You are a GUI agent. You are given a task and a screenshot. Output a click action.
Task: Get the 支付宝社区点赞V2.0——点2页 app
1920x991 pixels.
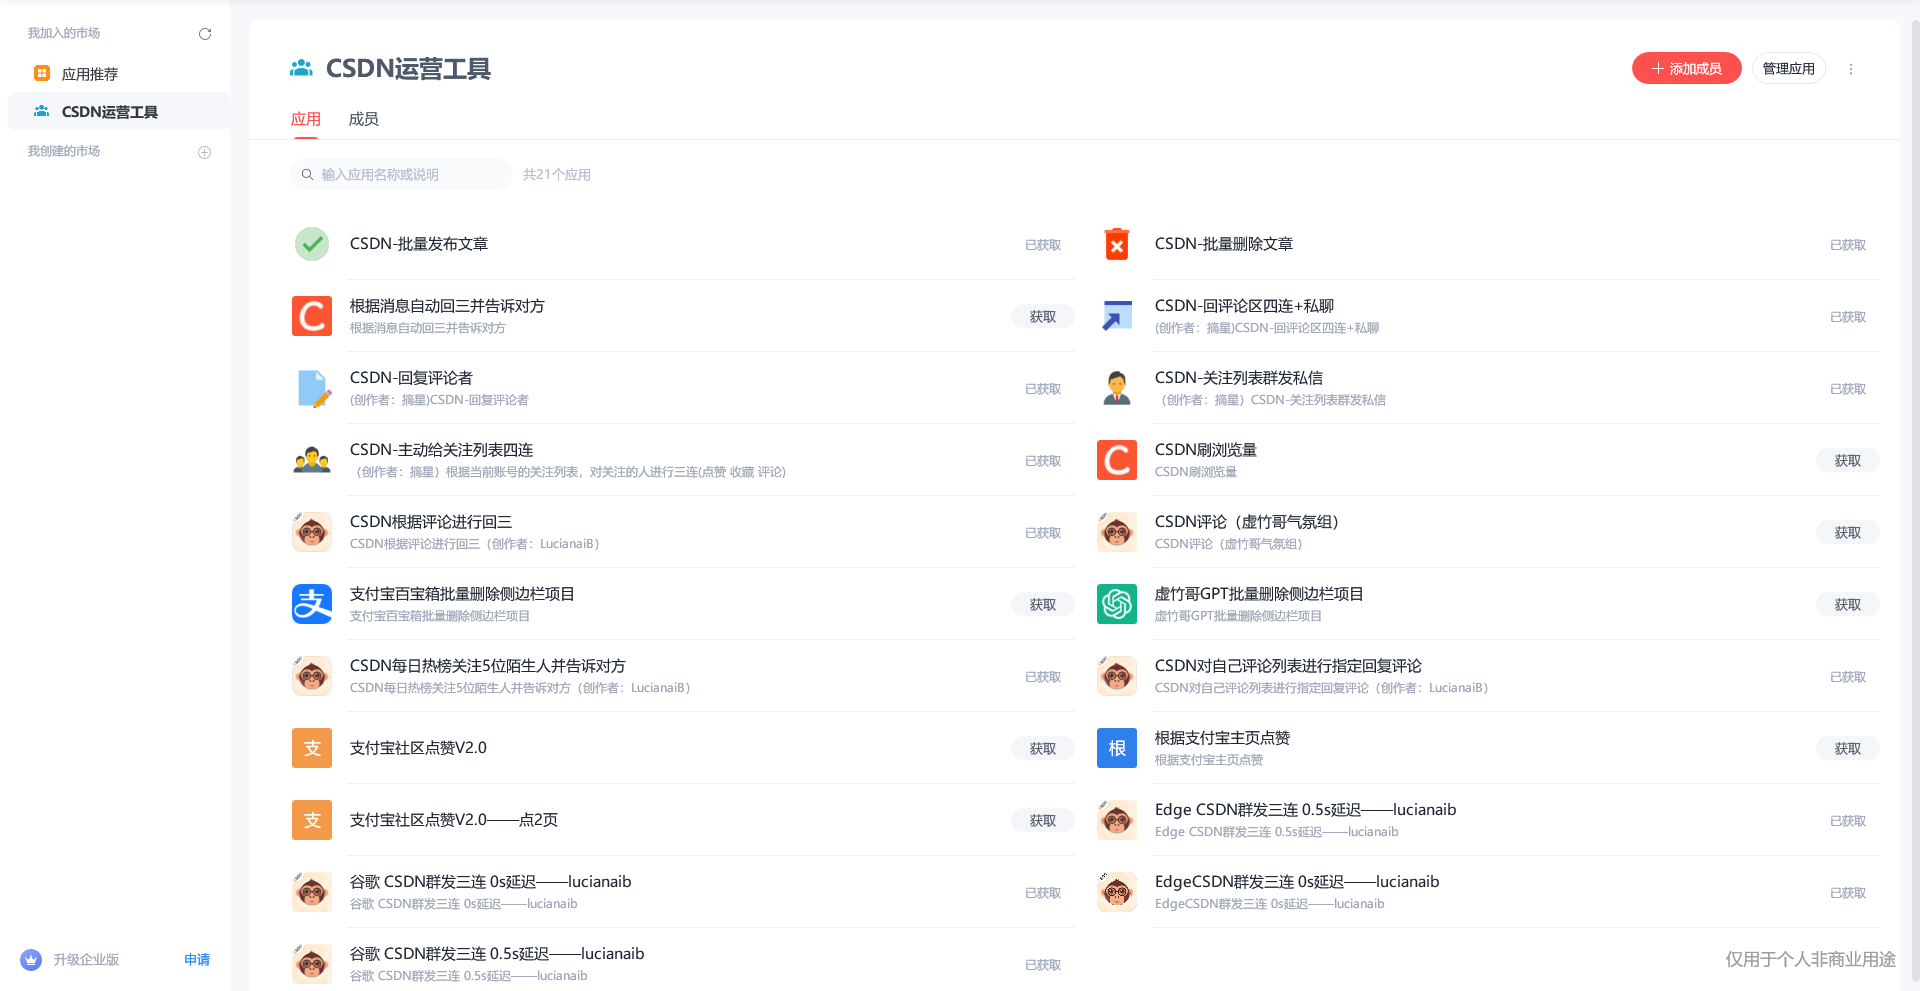tap(1043, 820)
